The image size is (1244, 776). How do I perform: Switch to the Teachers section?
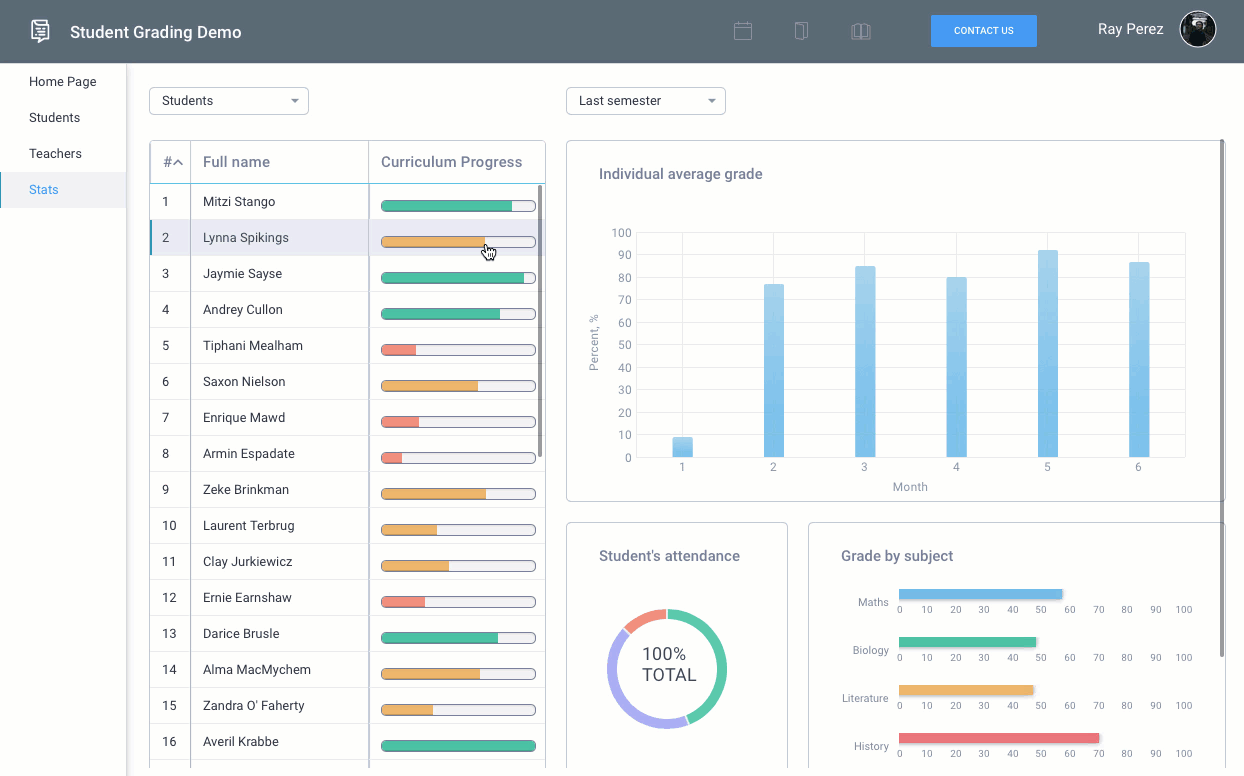coord(57,153)
